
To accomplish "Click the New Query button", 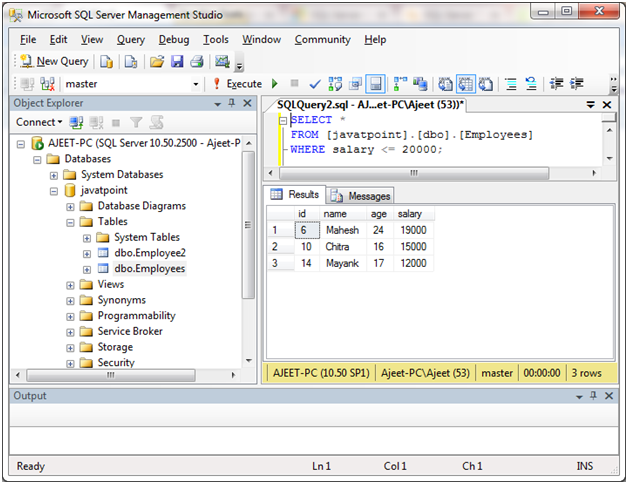I will pyautogui.click(x=54, y=61).
